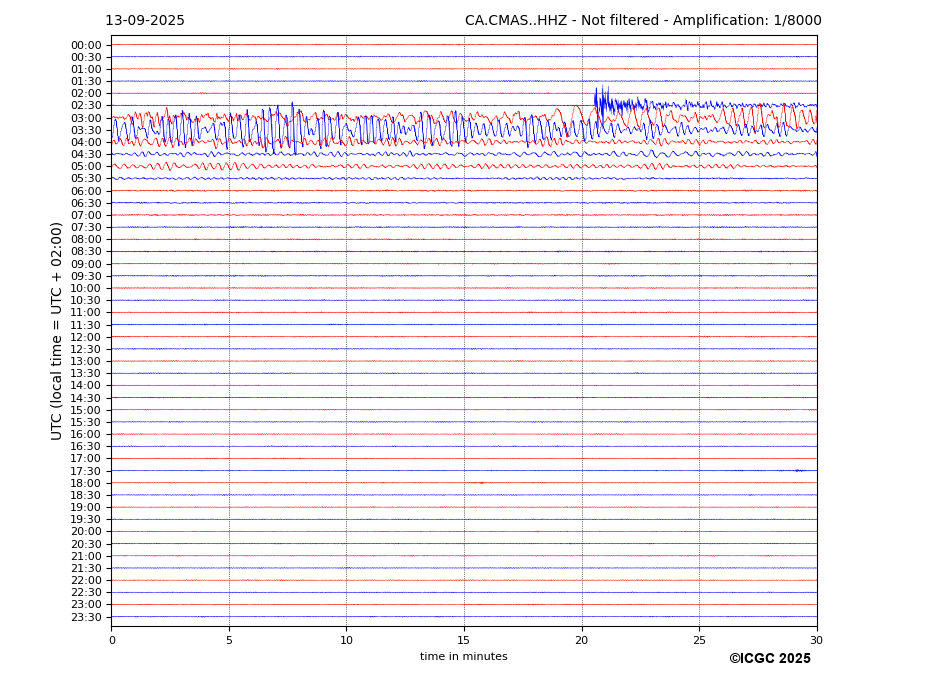
Task: Pick the 09:30 time row label
Action: 86,276
